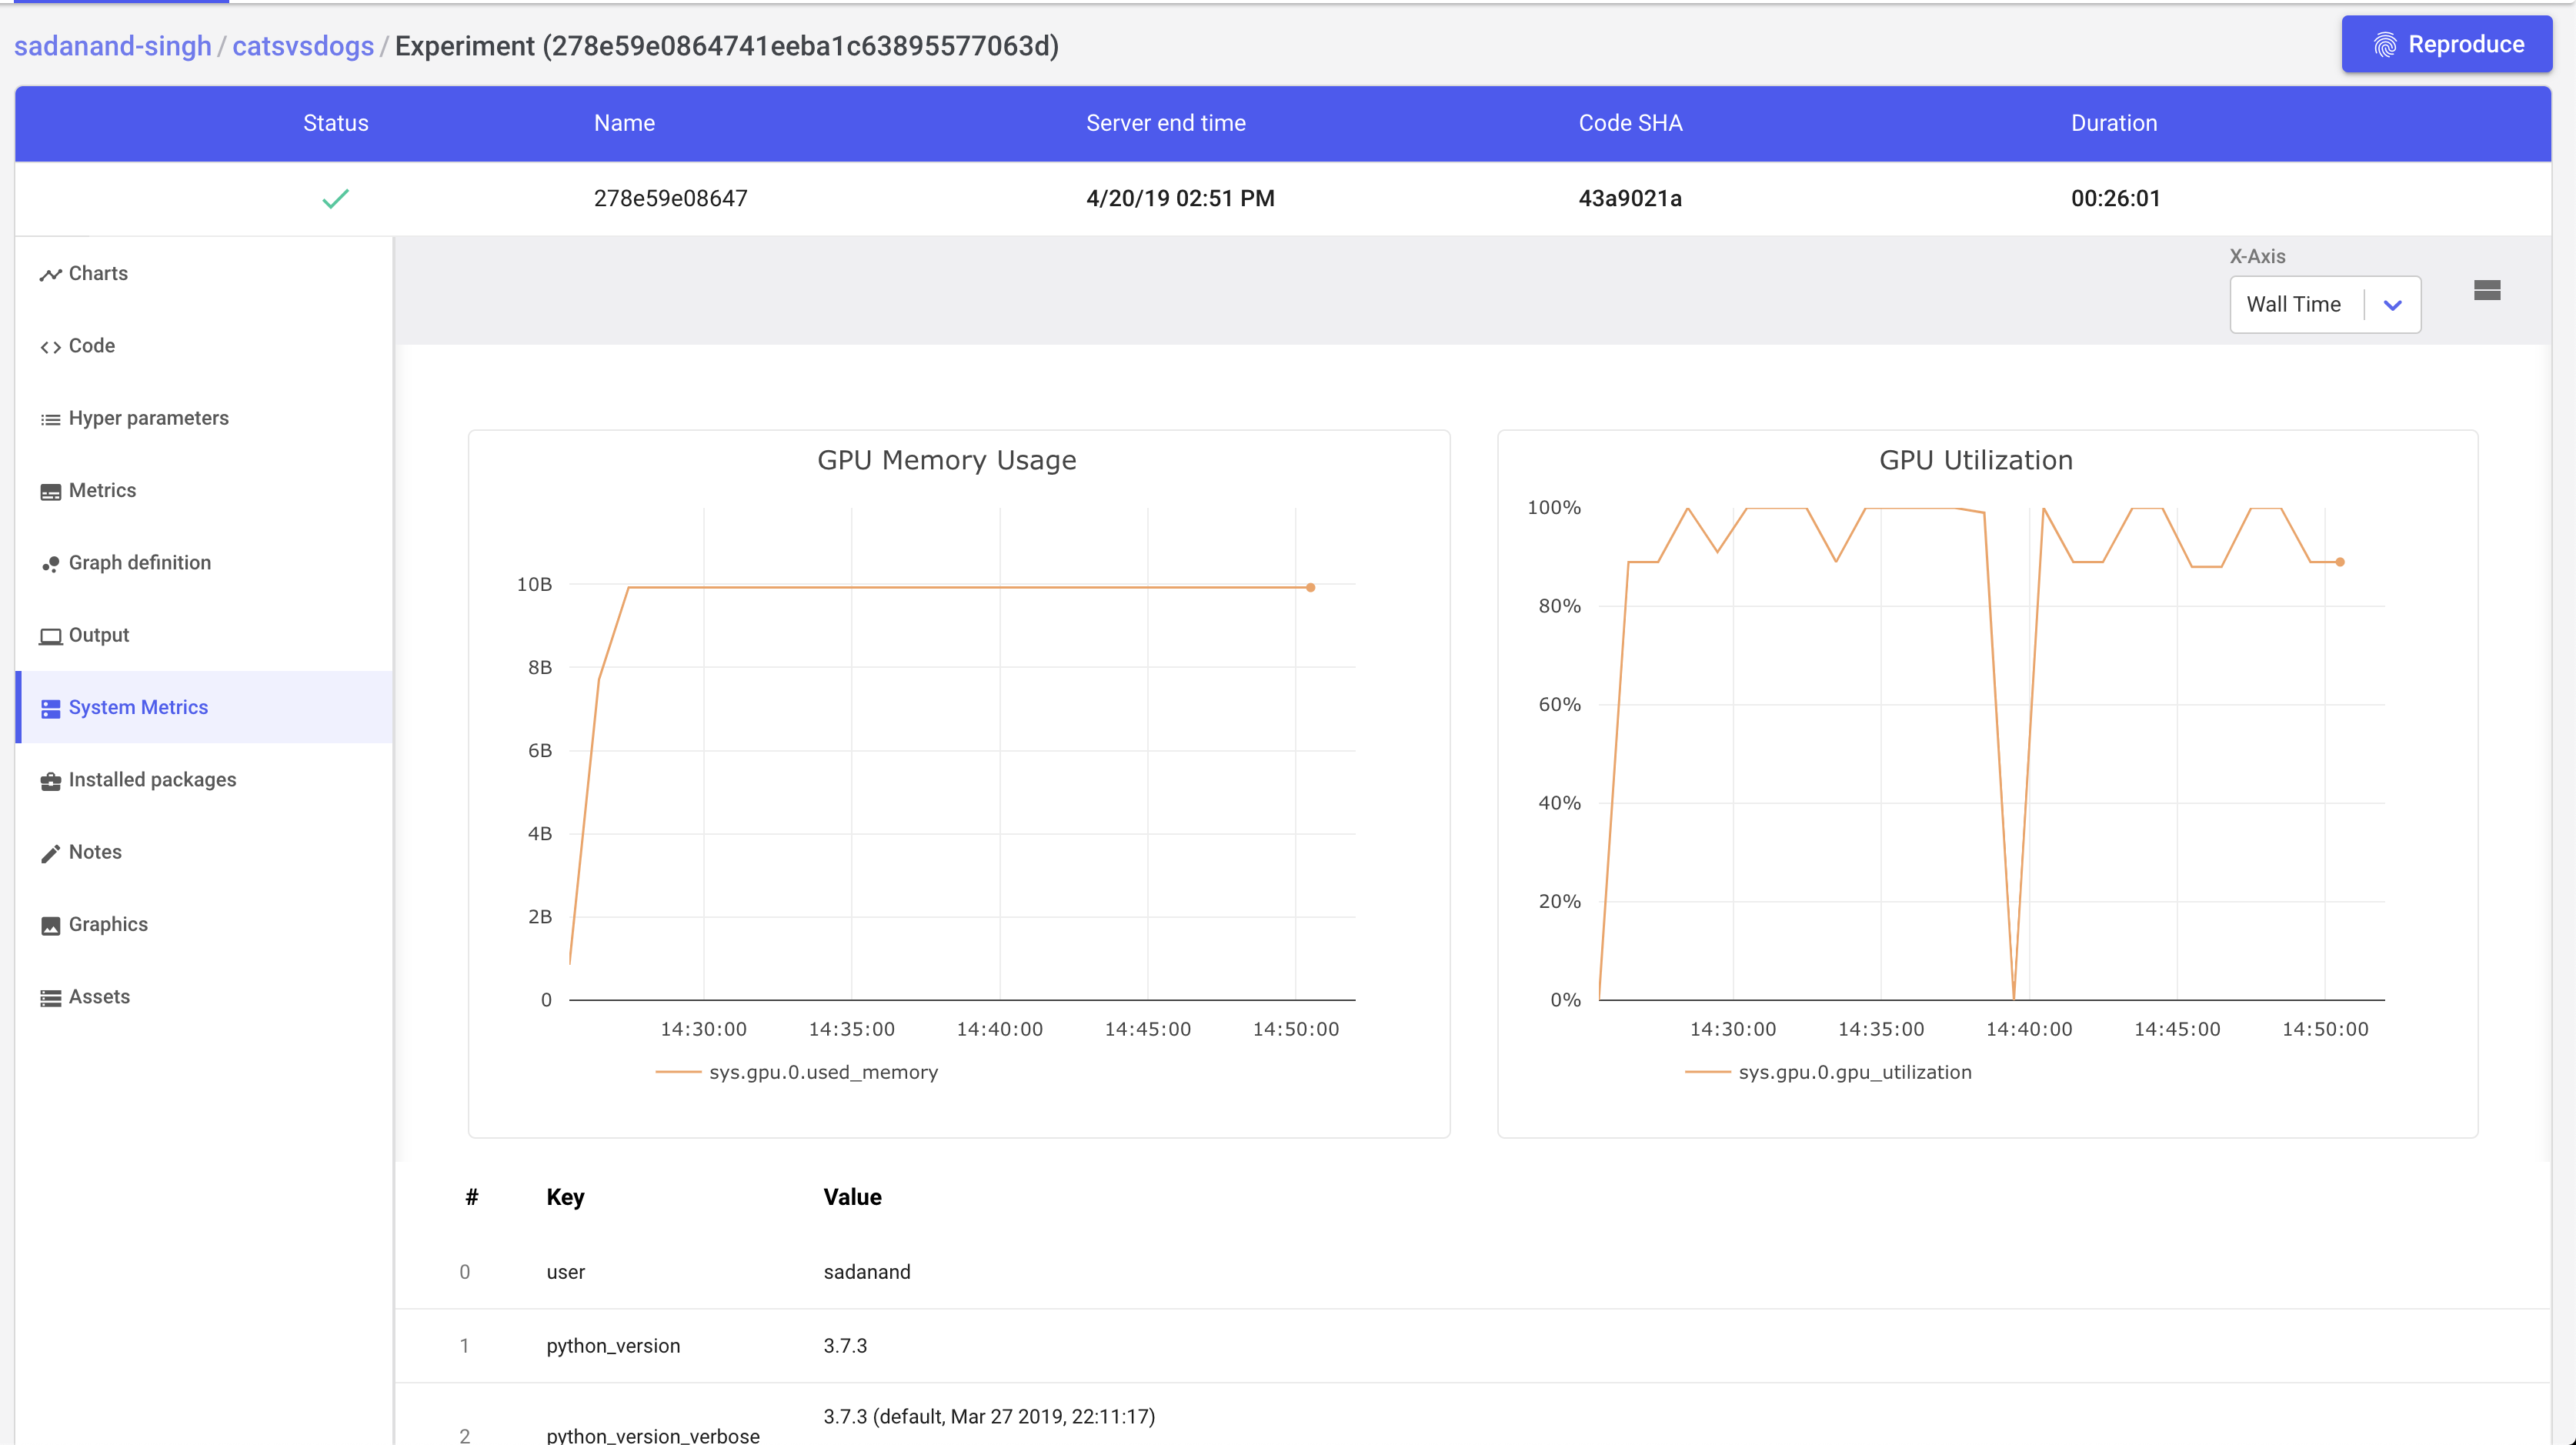Click the Graphics image icon
The width and height of the screenshot is (2576, 1445).
[x=50, y=926]
